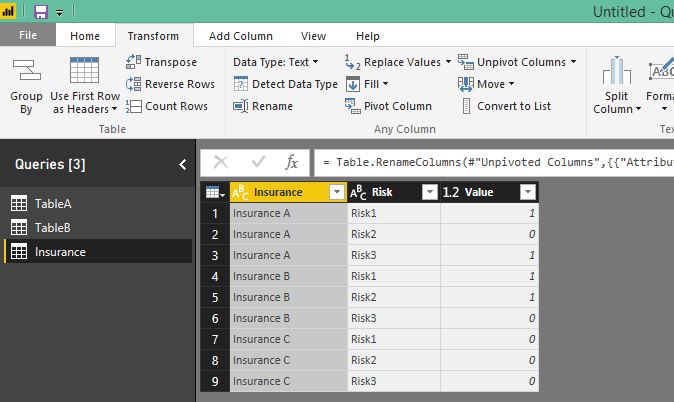Expand Use First Row as Headers dropdown
The height and width of the screenshot is (402, 674).
point(114,109)
